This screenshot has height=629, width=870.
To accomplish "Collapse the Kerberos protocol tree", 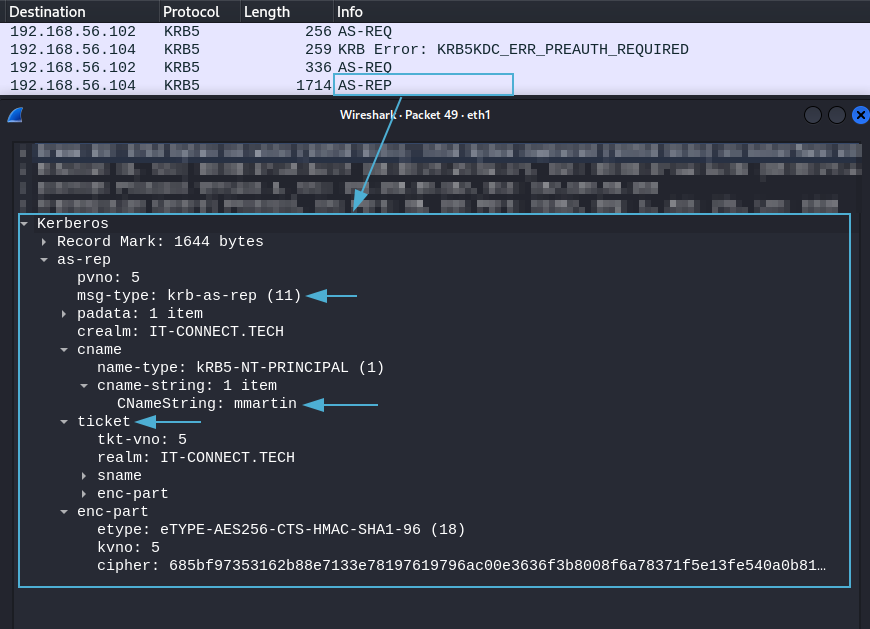I will pyautogui.click(x=25, y=224).
